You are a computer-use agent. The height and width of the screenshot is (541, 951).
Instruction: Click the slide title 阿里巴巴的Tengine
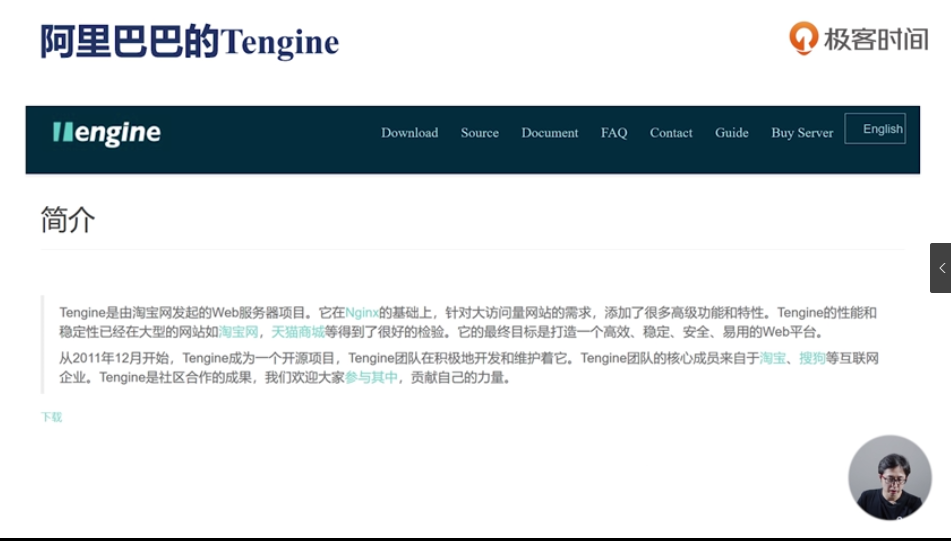[189, 42]
